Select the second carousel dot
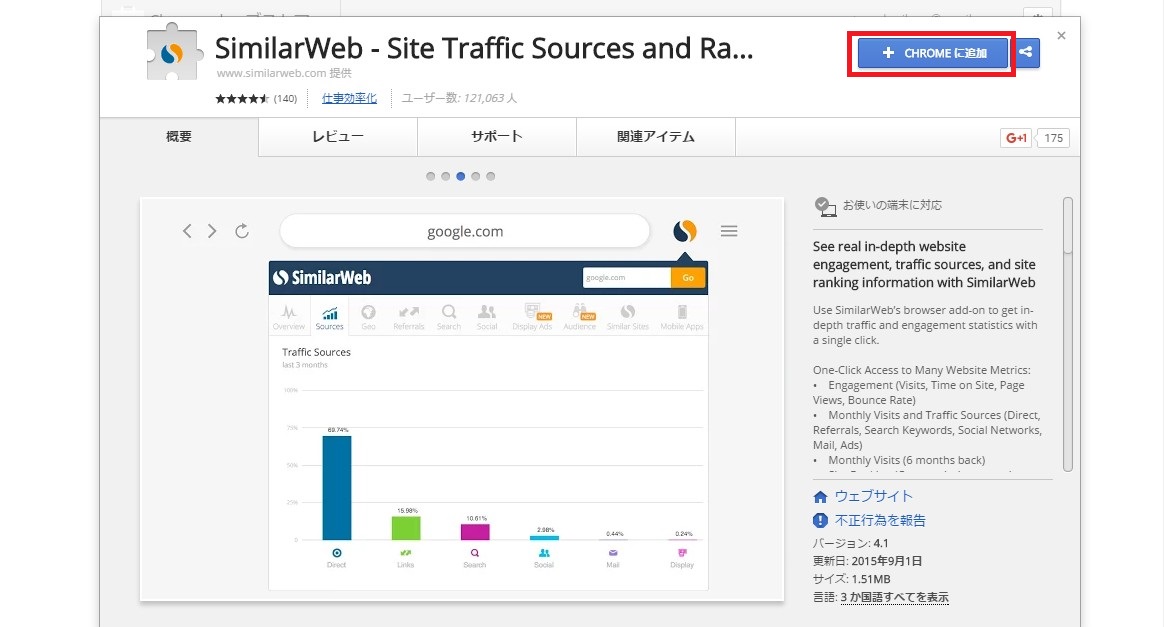 pyautogui.click(x=445, y=177)
